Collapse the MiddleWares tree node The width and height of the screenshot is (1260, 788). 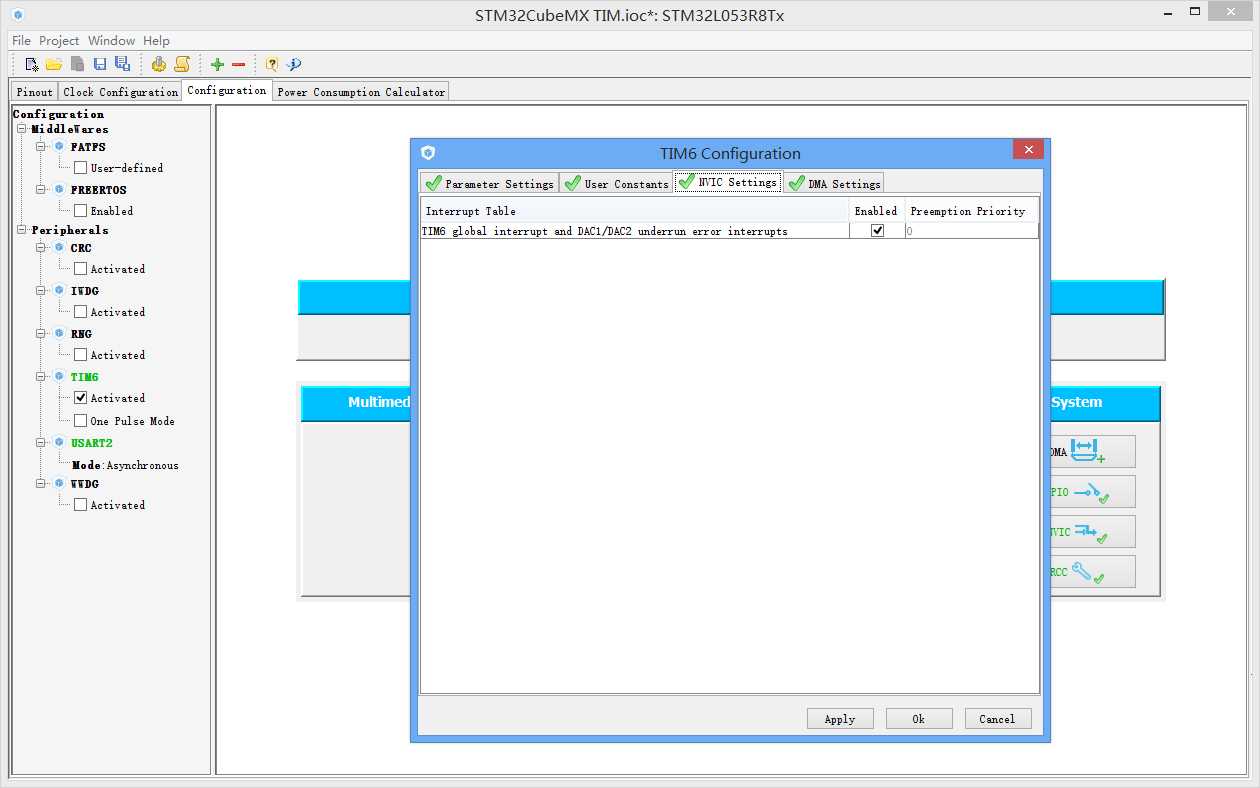[22, 129]
